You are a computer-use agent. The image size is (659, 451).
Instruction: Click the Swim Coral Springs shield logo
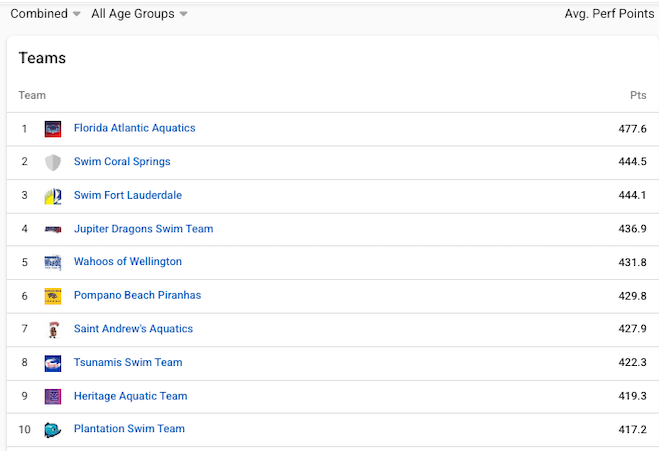tap(53, 162)
